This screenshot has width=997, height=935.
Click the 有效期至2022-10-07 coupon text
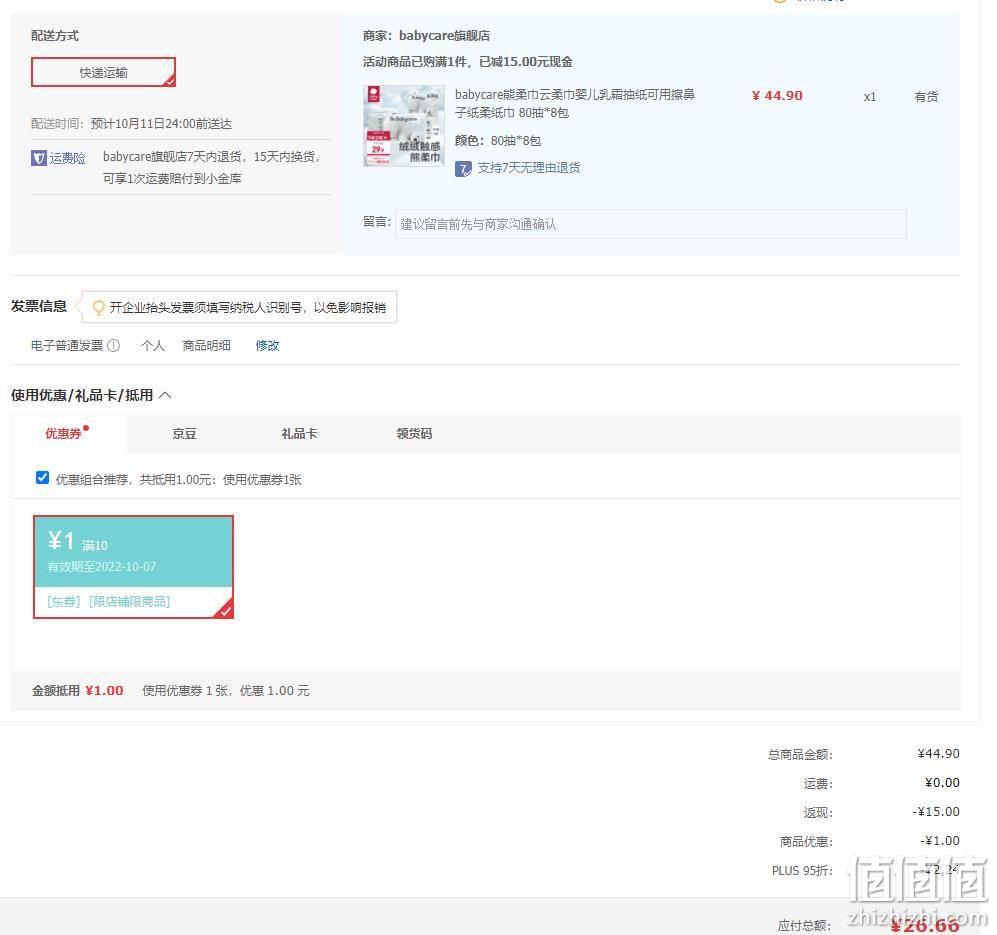(x=102, y=567)
